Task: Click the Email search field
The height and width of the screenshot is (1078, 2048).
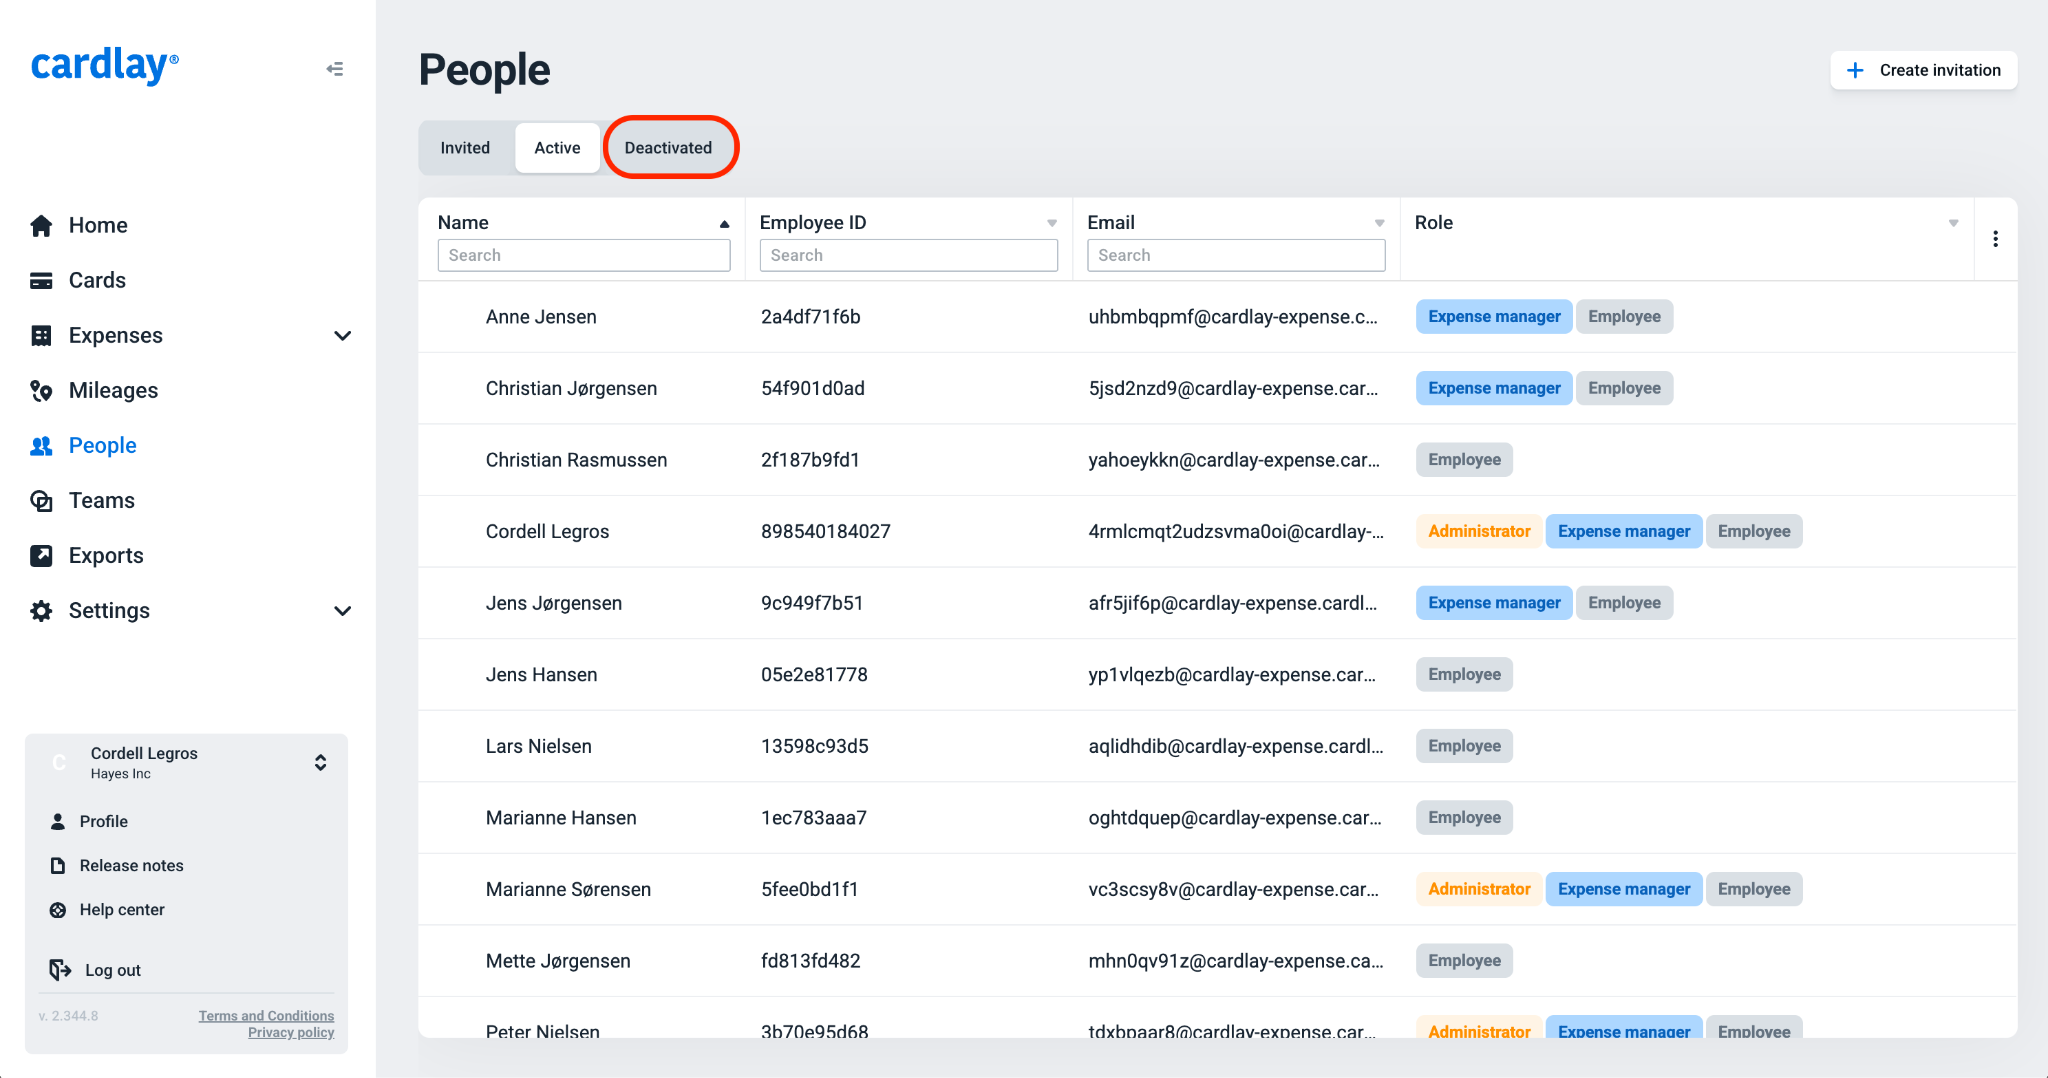Action: 1236,255
